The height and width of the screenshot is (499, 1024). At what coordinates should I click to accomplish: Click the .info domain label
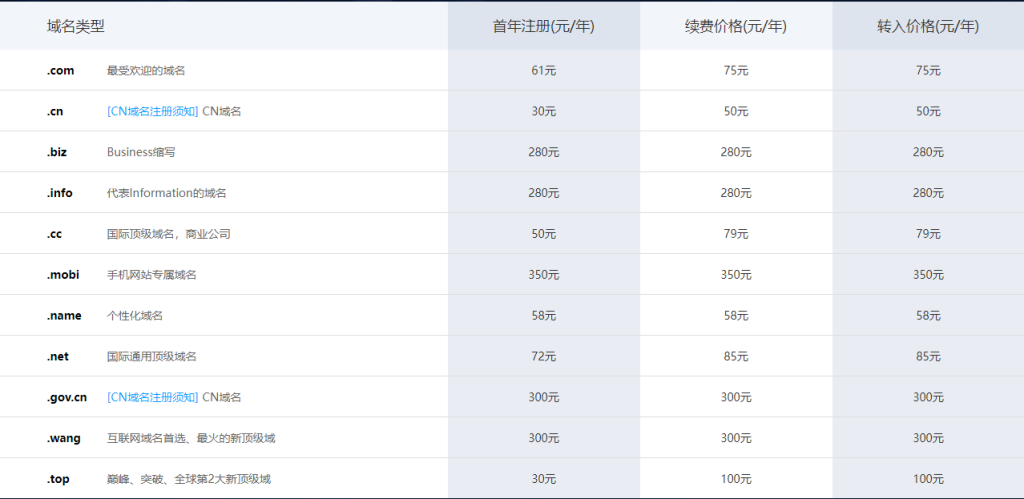click(x=59, y=193)
